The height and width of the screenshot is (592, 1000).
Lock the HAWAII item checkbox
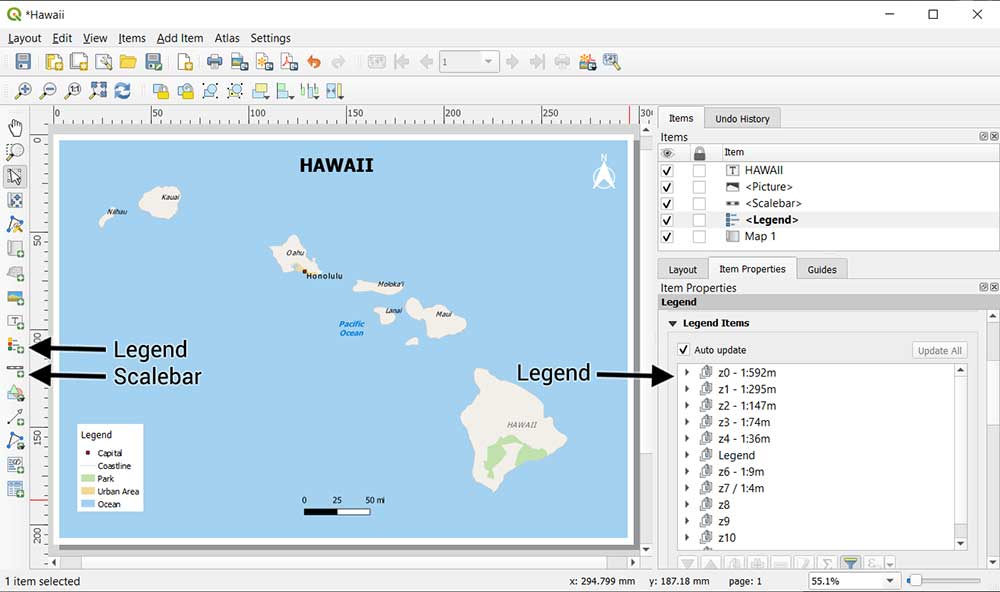[x=700, y=170]
